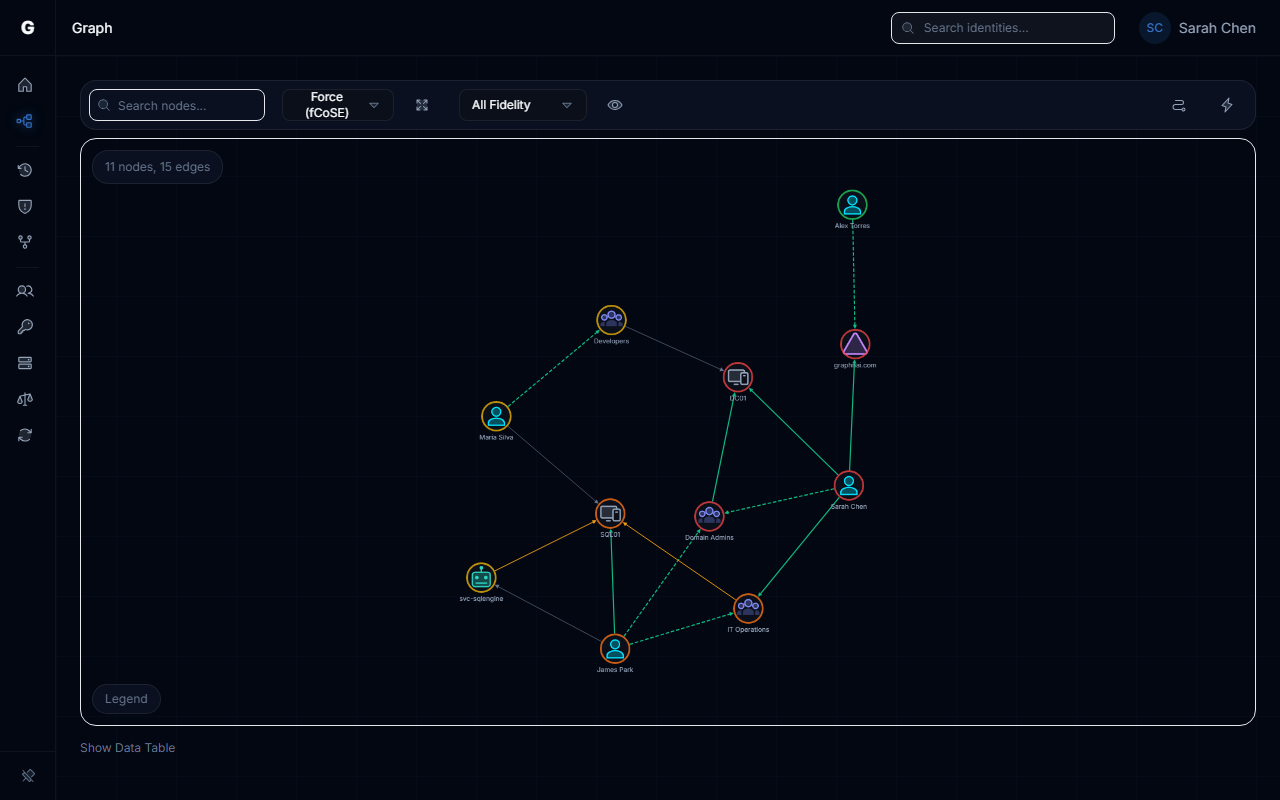Viewport: 1280px width, 800px height.
Task: Click the fit-to-screen icon in the toolbar
Action: 422,105
